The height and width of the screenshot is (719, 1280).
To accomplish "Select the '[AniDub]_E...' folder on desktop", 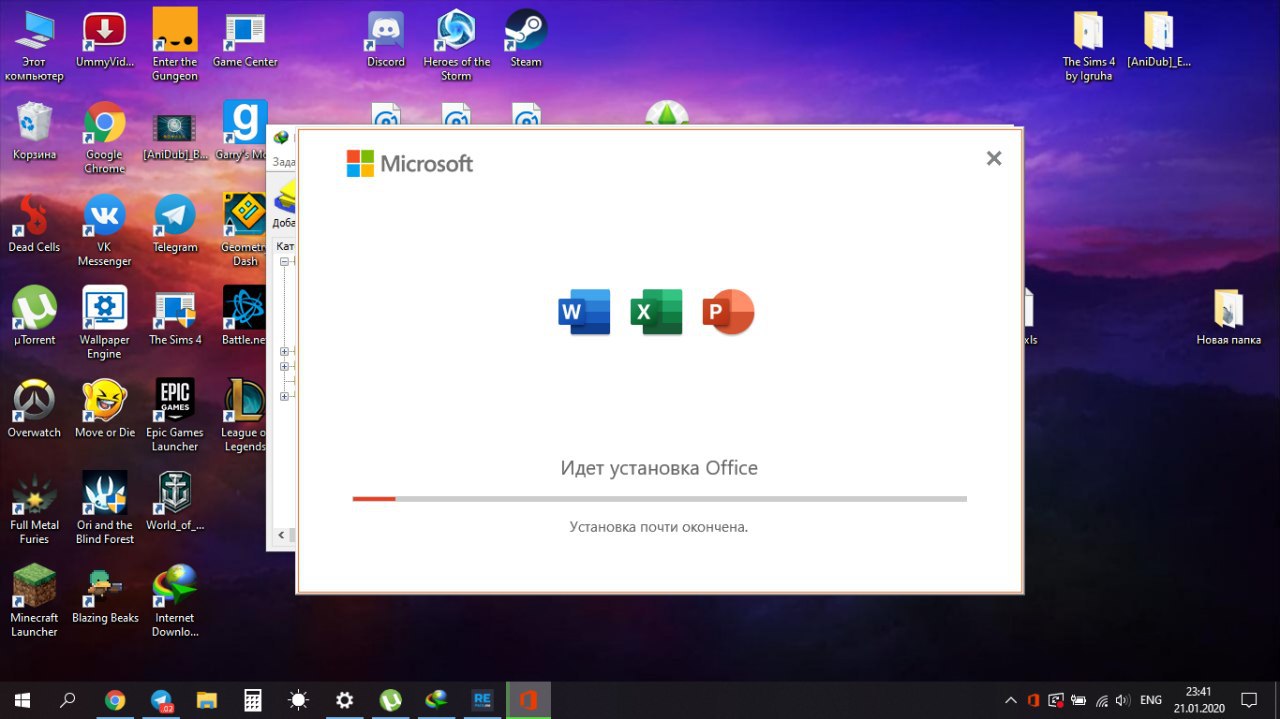I will [1158, 40].
